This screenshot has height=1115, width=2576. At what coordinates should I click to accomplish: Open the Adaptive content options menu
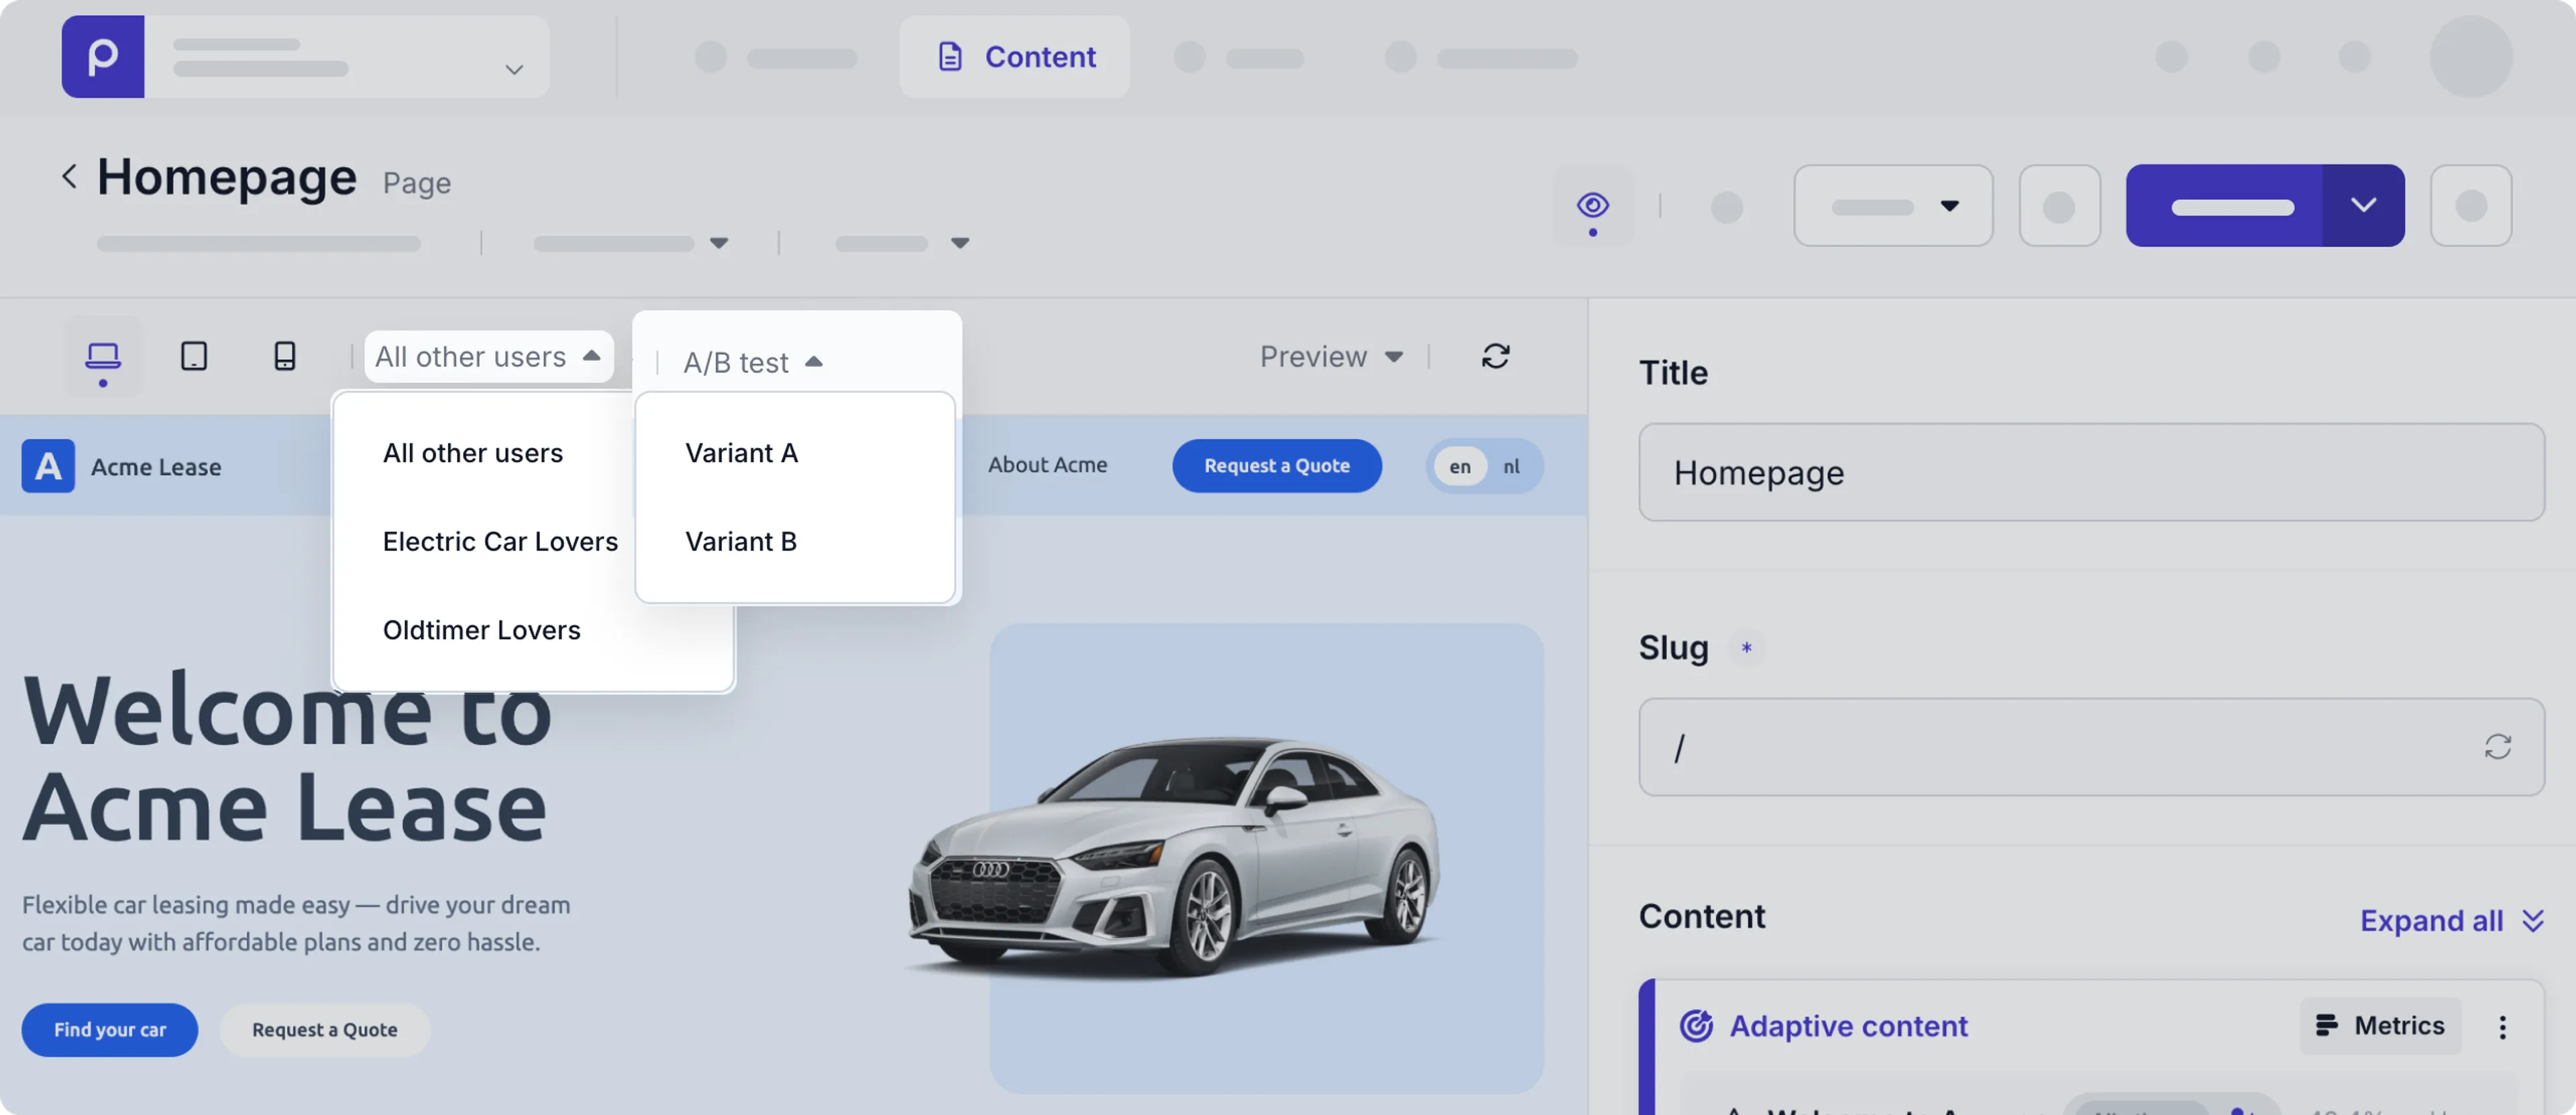(2503, 1027)
